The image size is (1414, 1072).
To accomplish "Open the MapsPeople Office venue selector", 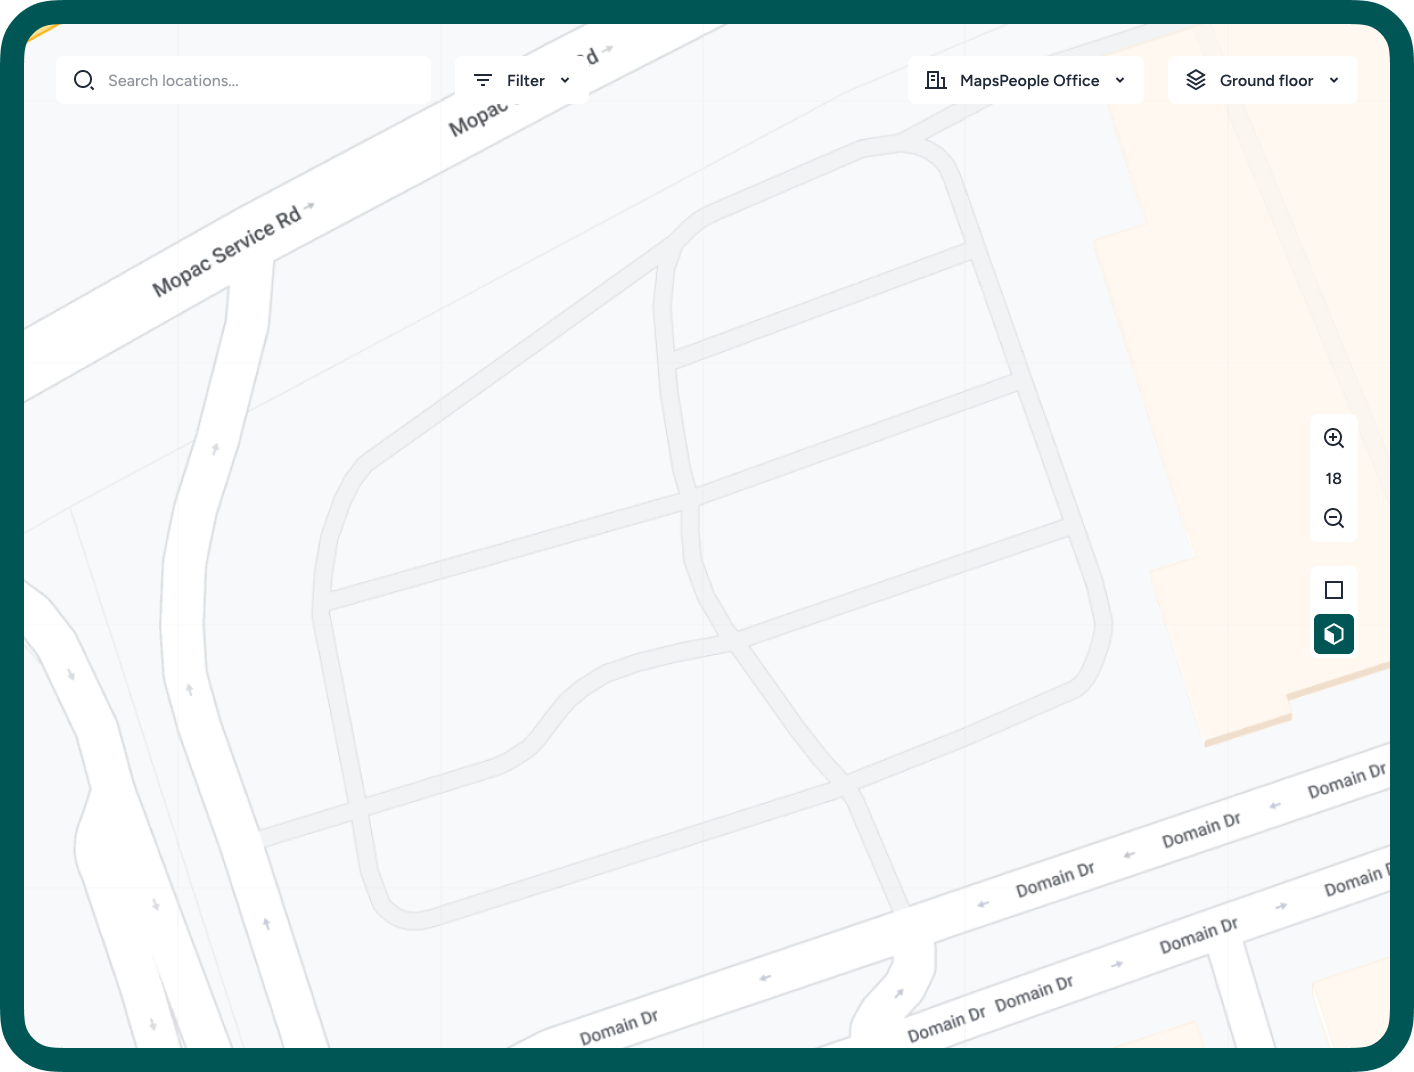I will tap(1026, 80).
